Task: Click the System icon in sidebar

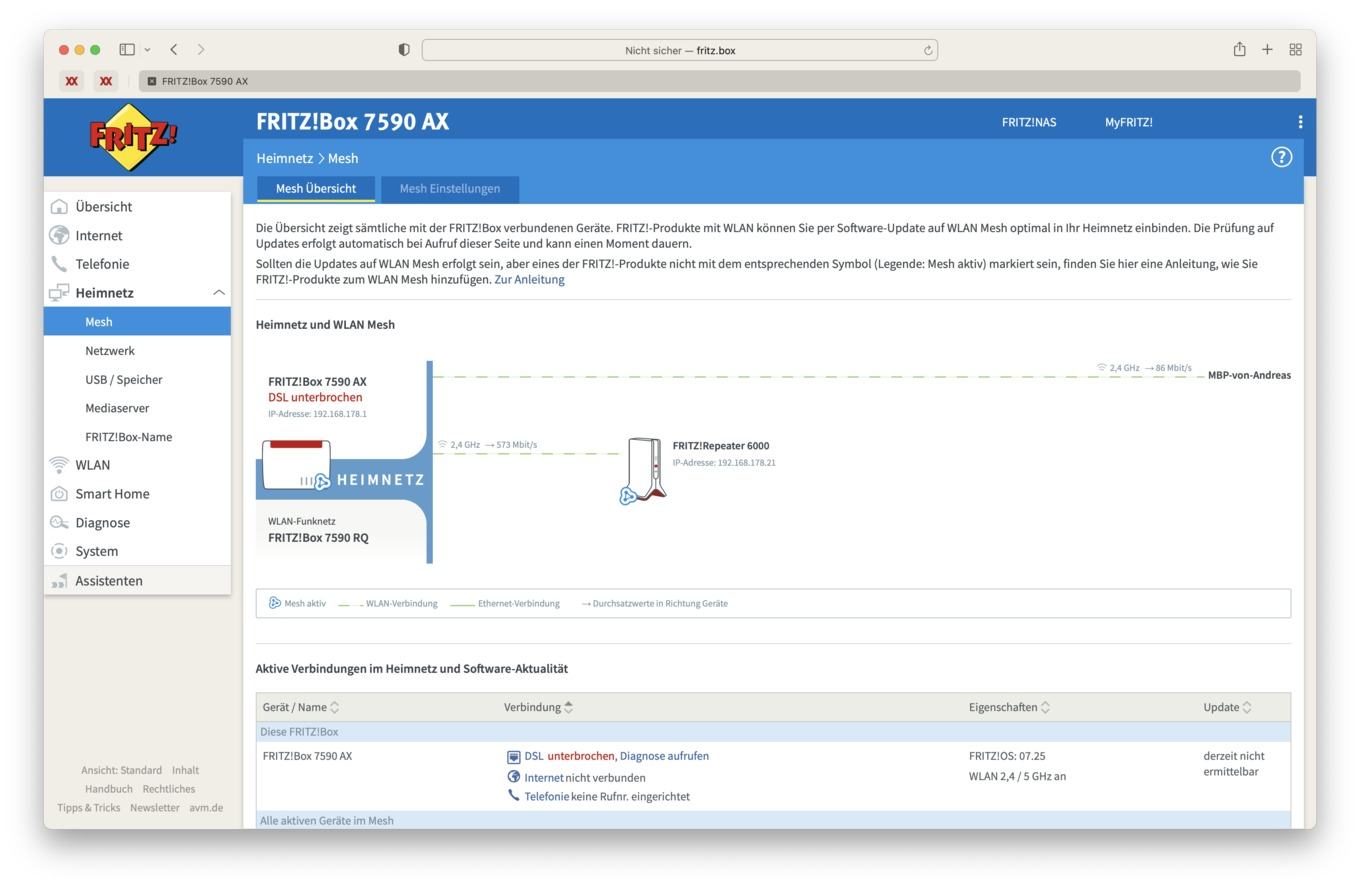Action: (59, 551)
